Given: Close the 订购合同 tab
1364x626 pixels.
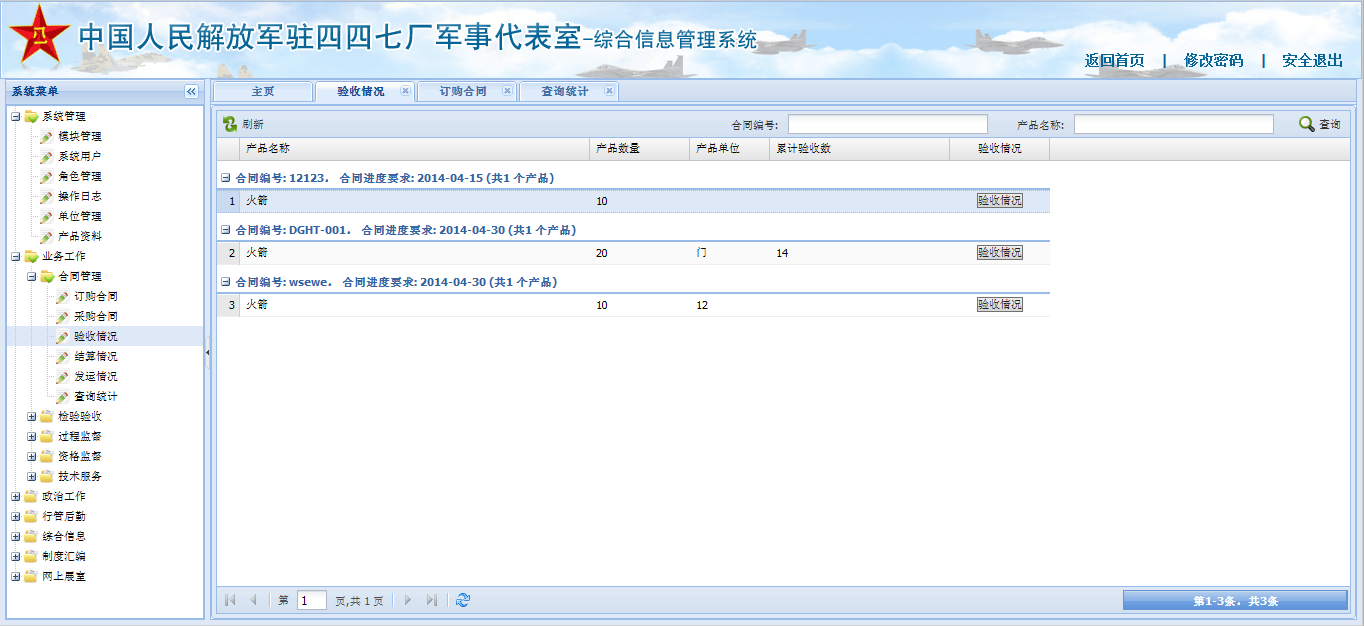Looking at the screenshot, I should [507, 91].
